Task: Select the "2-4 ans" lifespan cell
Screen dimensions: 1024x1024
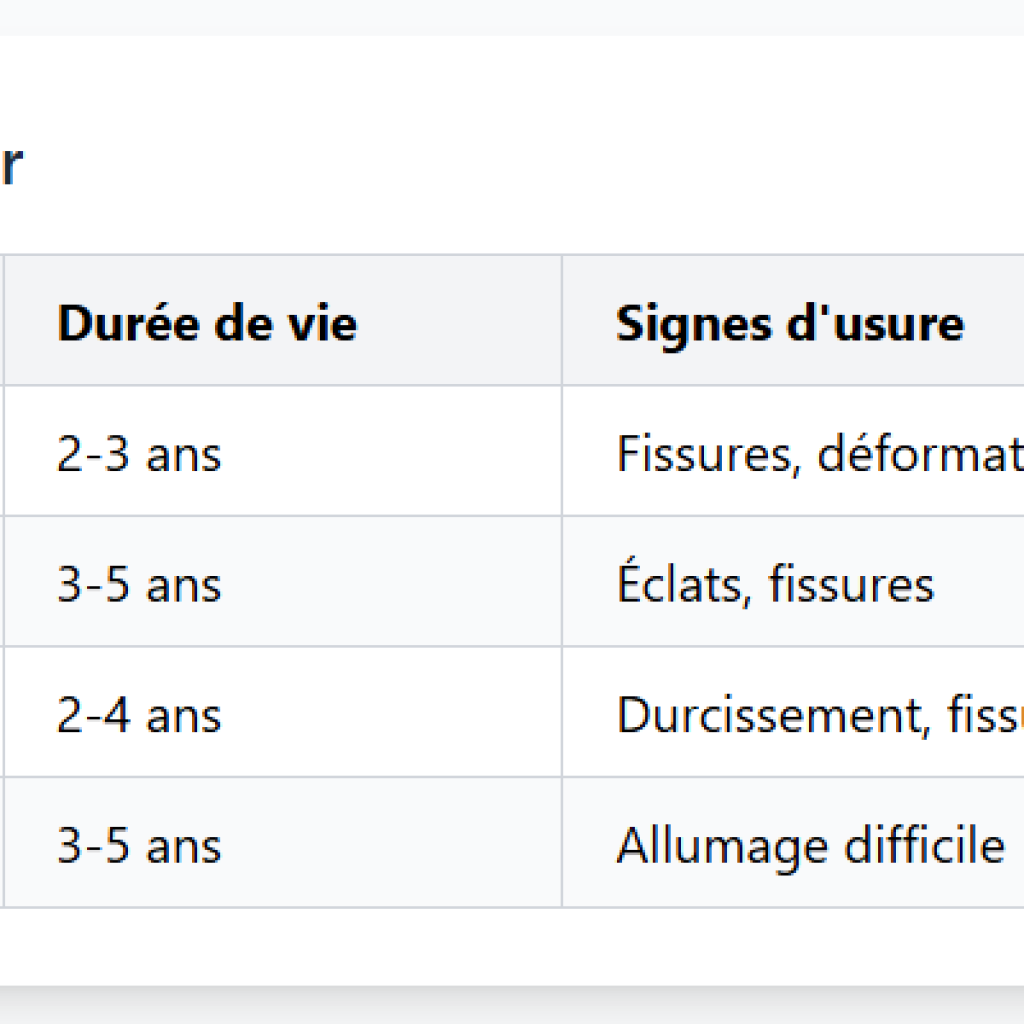Action: (x=139, y=715)
